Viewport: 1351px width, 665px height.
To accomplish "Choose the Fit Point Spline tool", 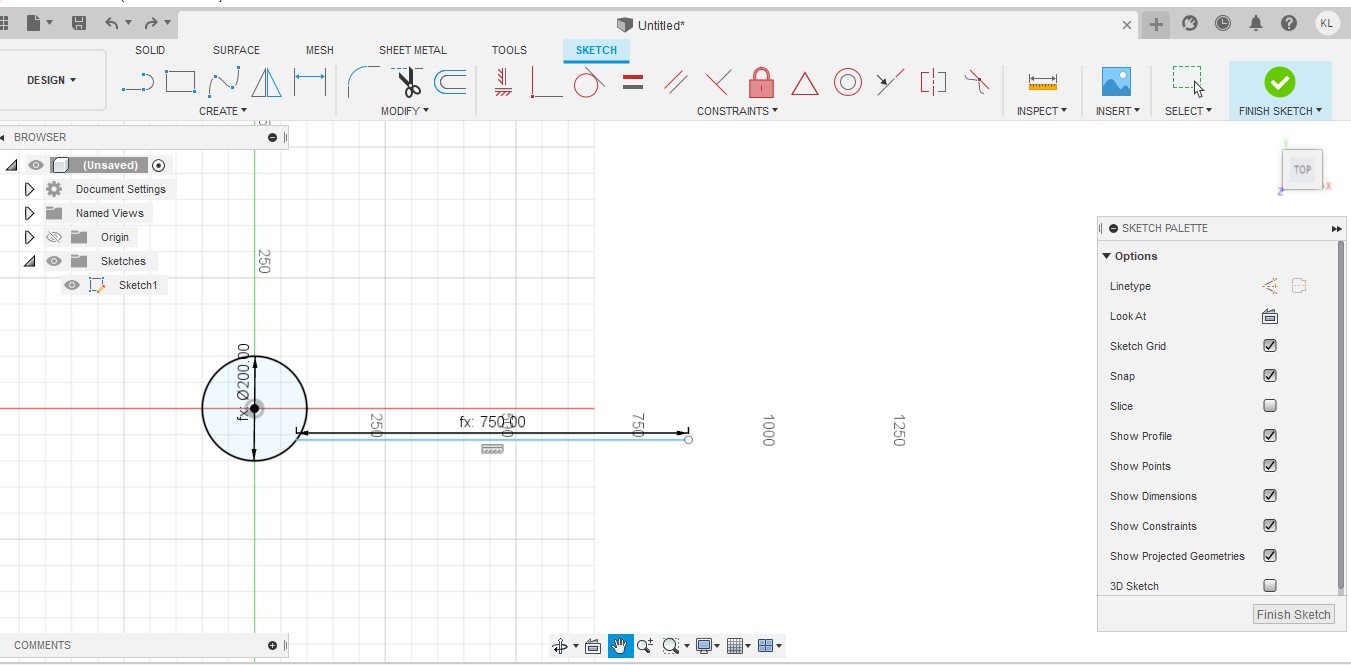I will coord(223,82).
